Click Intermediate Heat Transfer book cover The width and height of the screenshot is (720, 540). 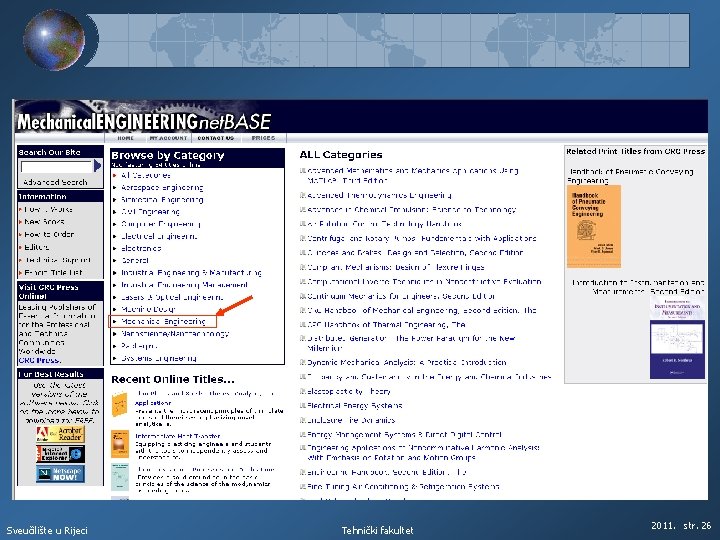point(120,444)
